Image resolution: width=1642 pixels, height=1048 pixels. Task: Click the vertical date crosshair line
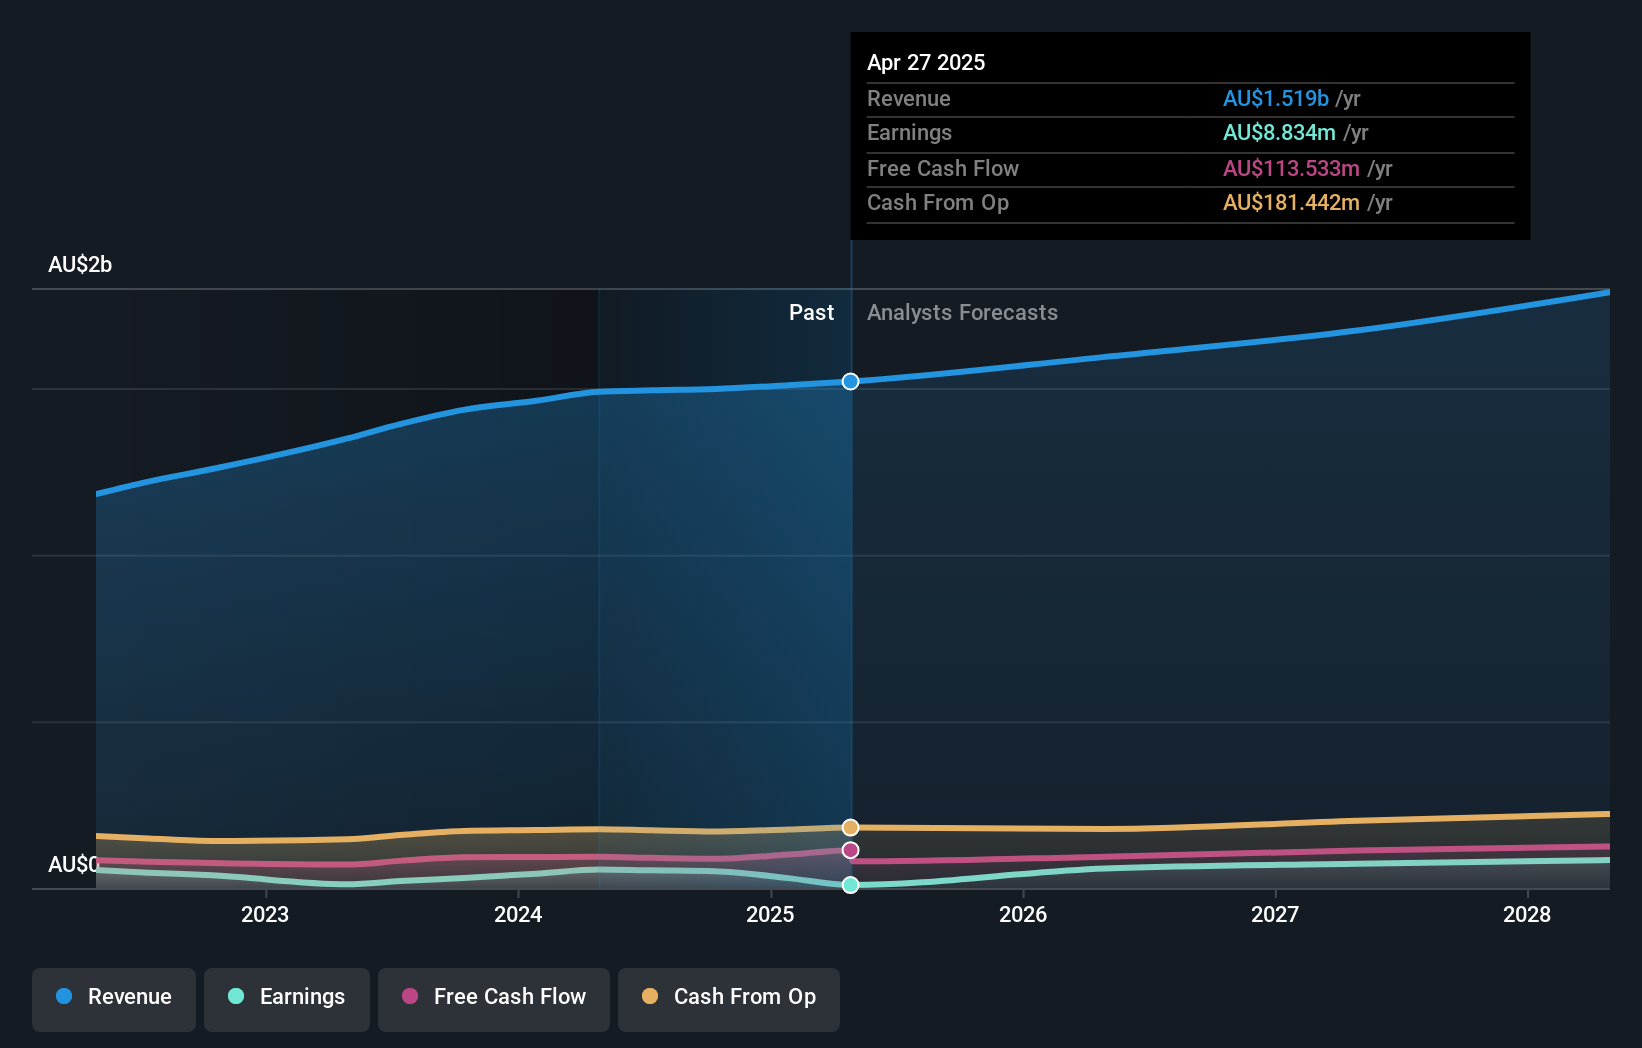click(850, 600)
